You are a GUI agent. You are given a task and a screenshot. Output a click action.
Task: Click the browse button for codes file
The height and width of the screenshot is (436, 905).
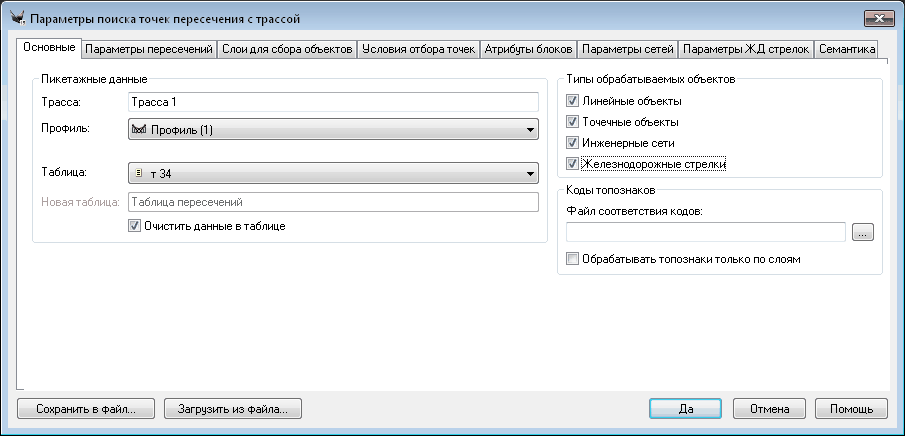863,232
